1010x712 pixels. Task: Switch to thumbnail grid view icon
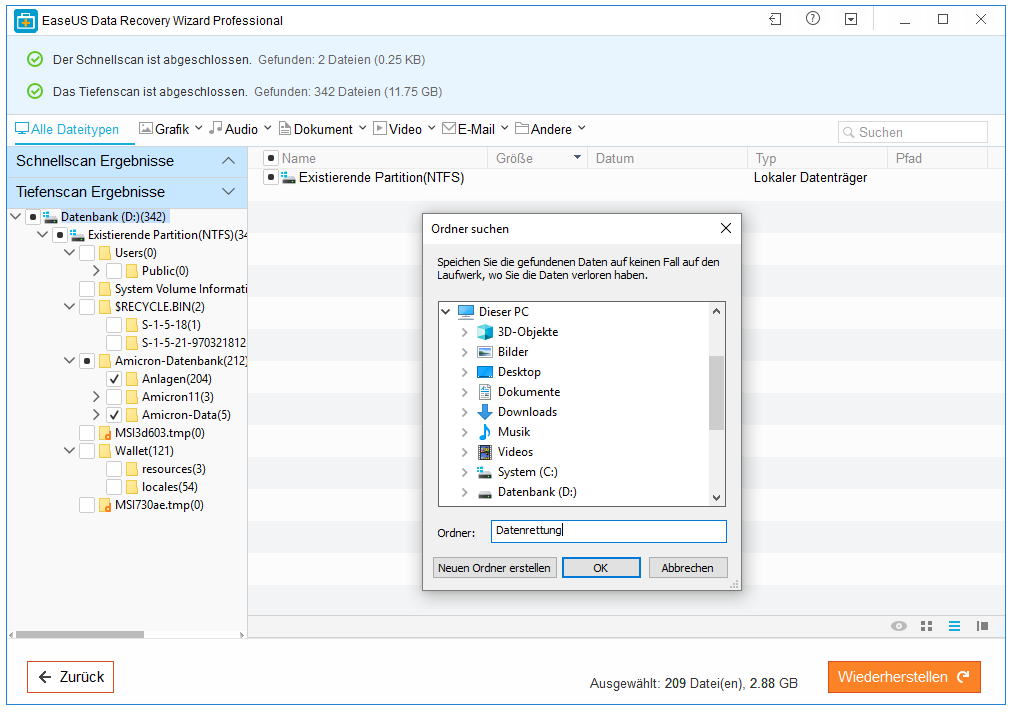[x=926, y=626]
